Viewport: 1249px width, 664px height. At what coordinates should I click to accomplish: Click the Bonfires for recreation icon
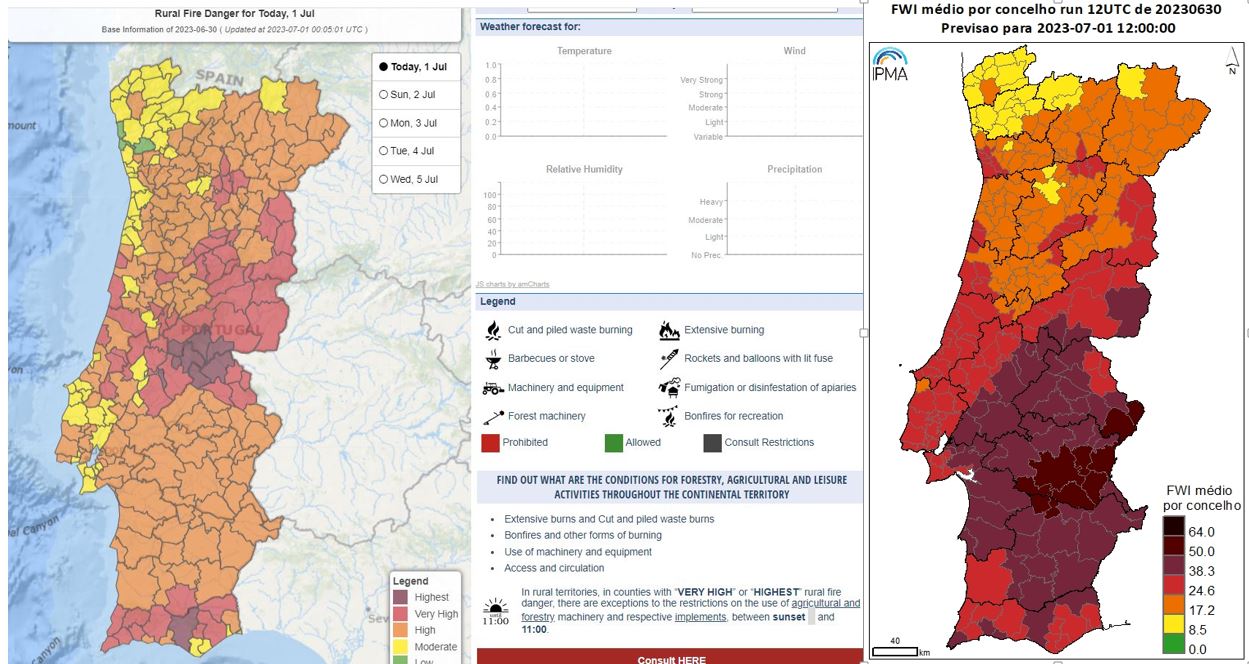click(668, 416)
